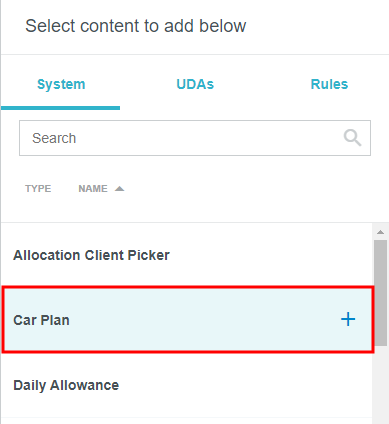The image size is (389, 424).
Task: Select the highlighted Car Plan row
Action: click(x=188, y=320)
